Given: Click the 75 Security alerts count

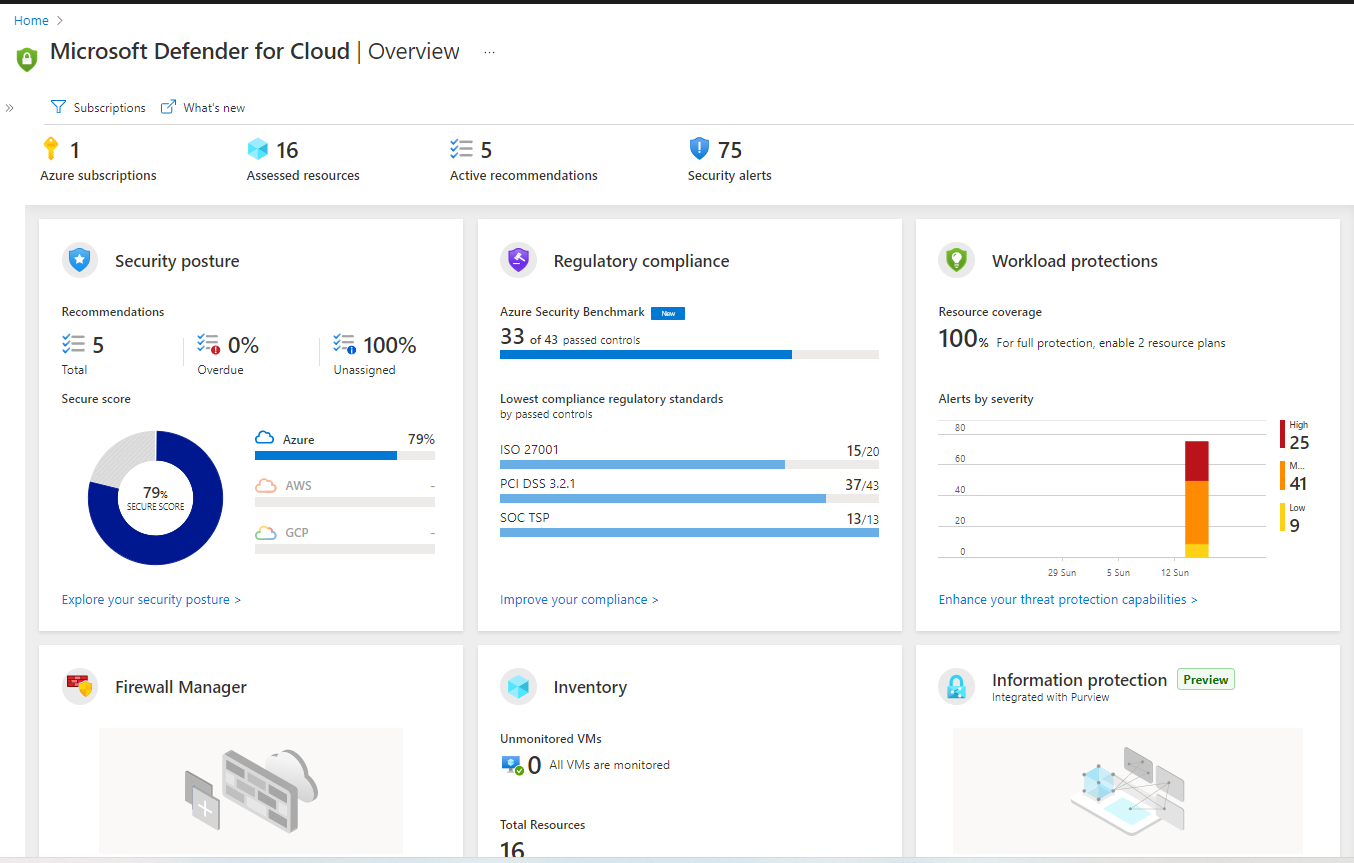Looking at the screenshot, I should (x=730, y=150).
